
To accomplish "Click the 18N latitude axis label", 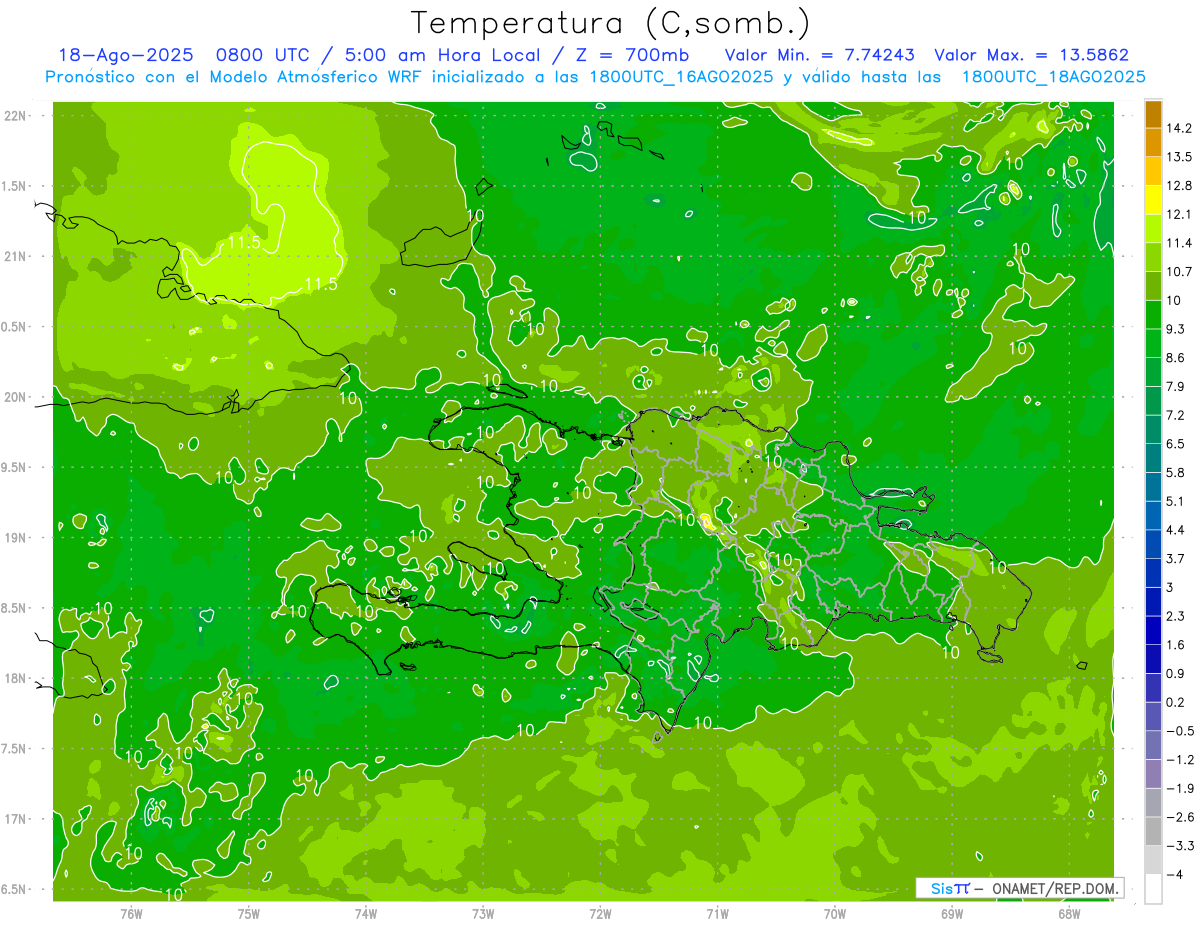I will [x=16, y=679].
